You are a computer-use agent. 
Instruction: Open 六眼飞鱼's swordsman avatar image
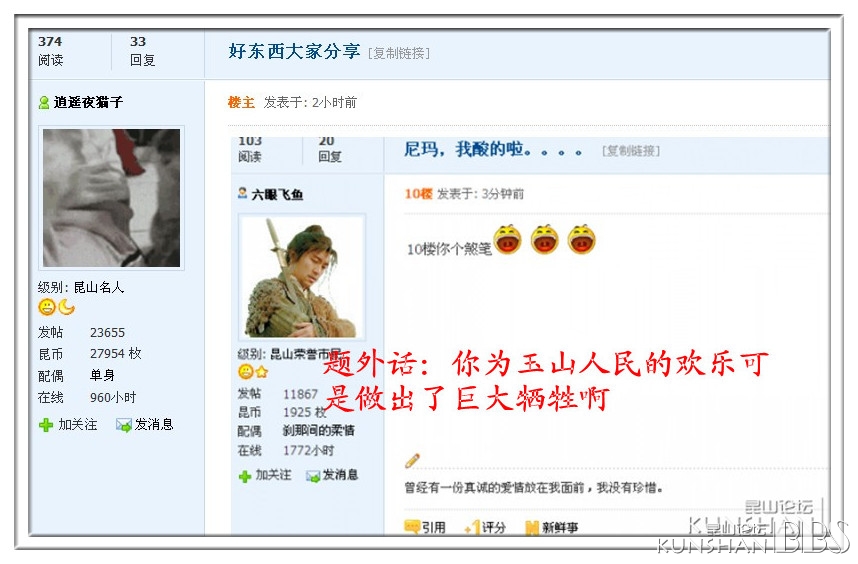(x=302, y=277)
